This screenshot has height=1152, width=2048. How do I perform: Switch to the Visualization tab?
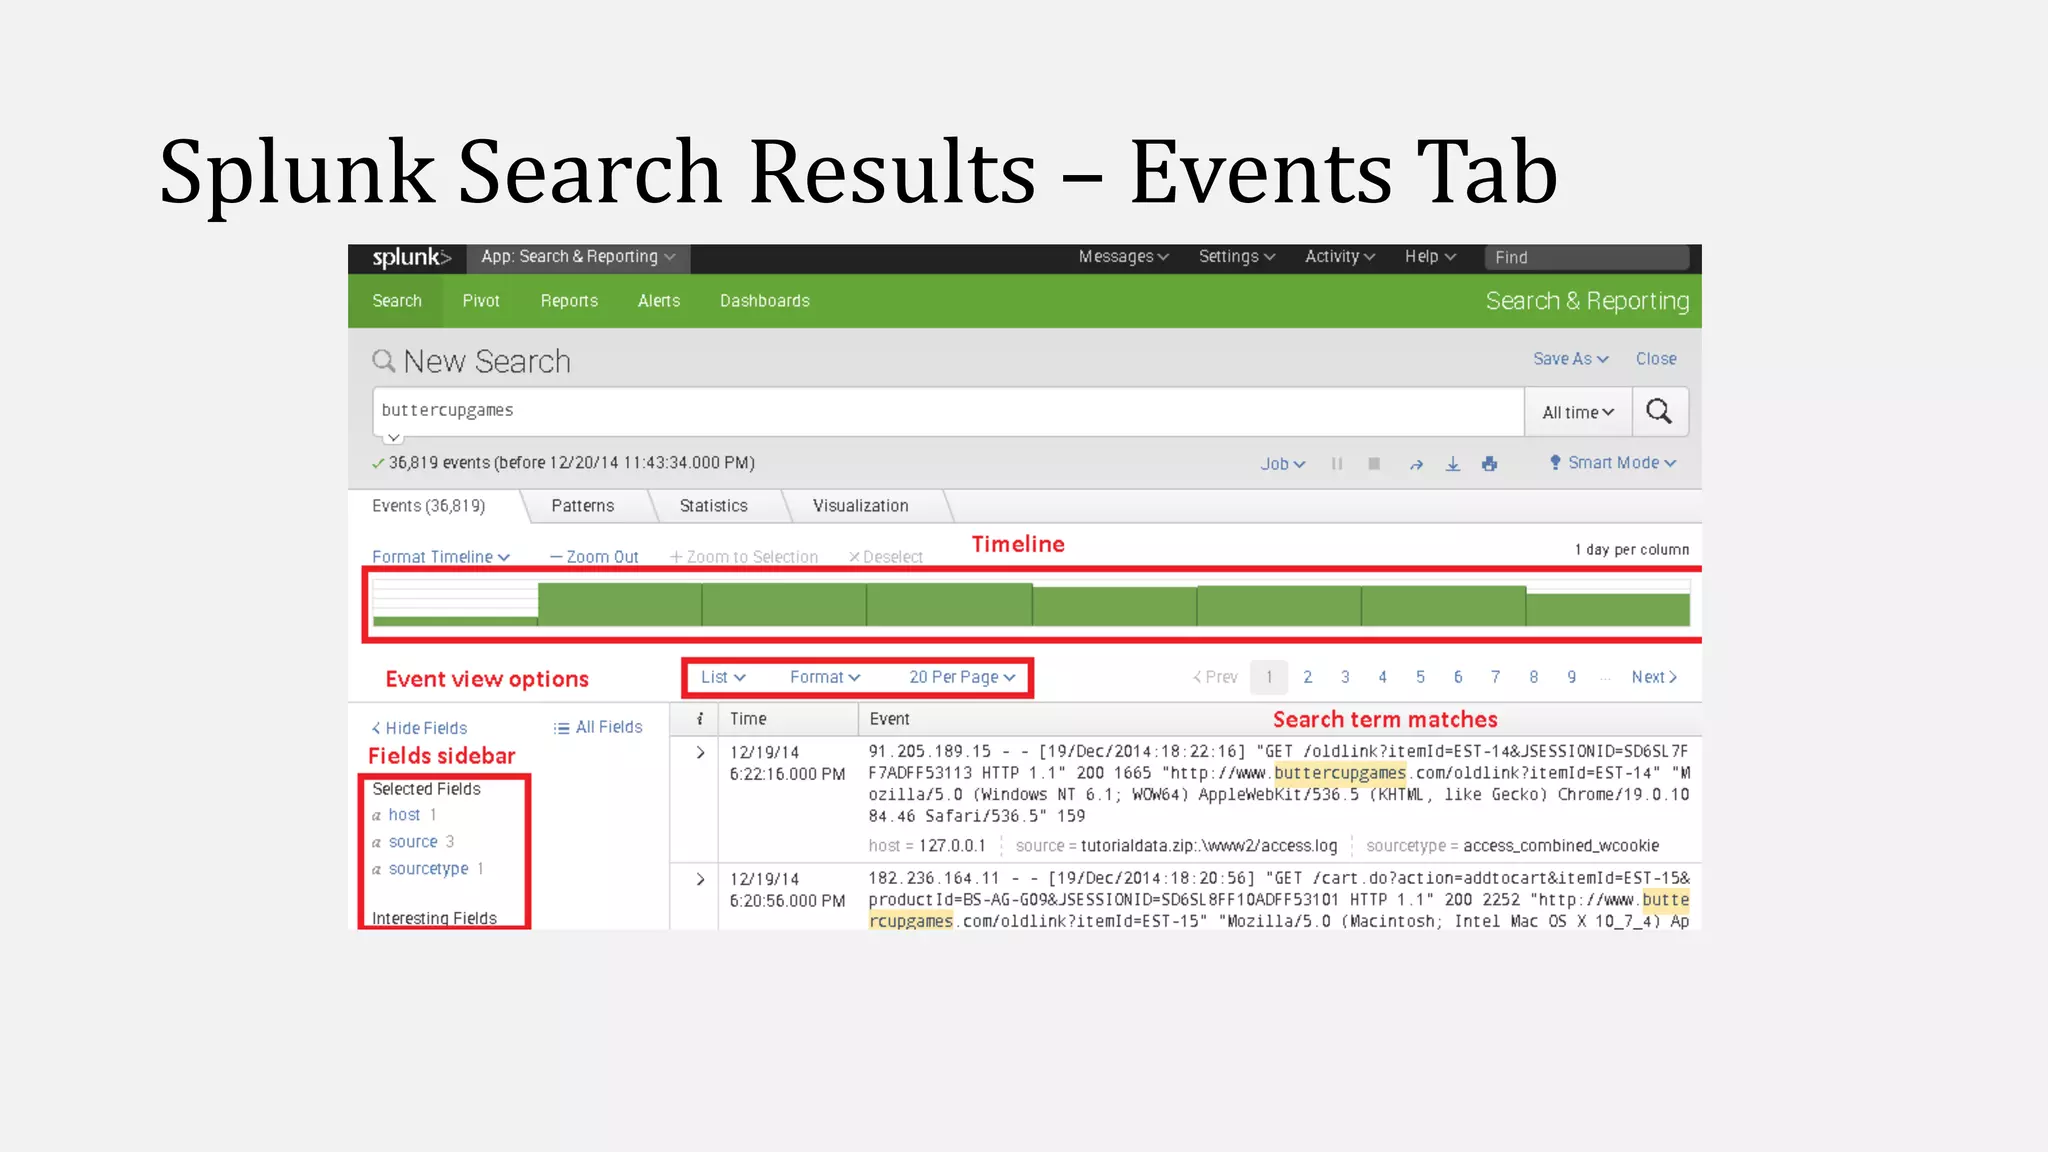pyautogui.click(x=861, y=506)
